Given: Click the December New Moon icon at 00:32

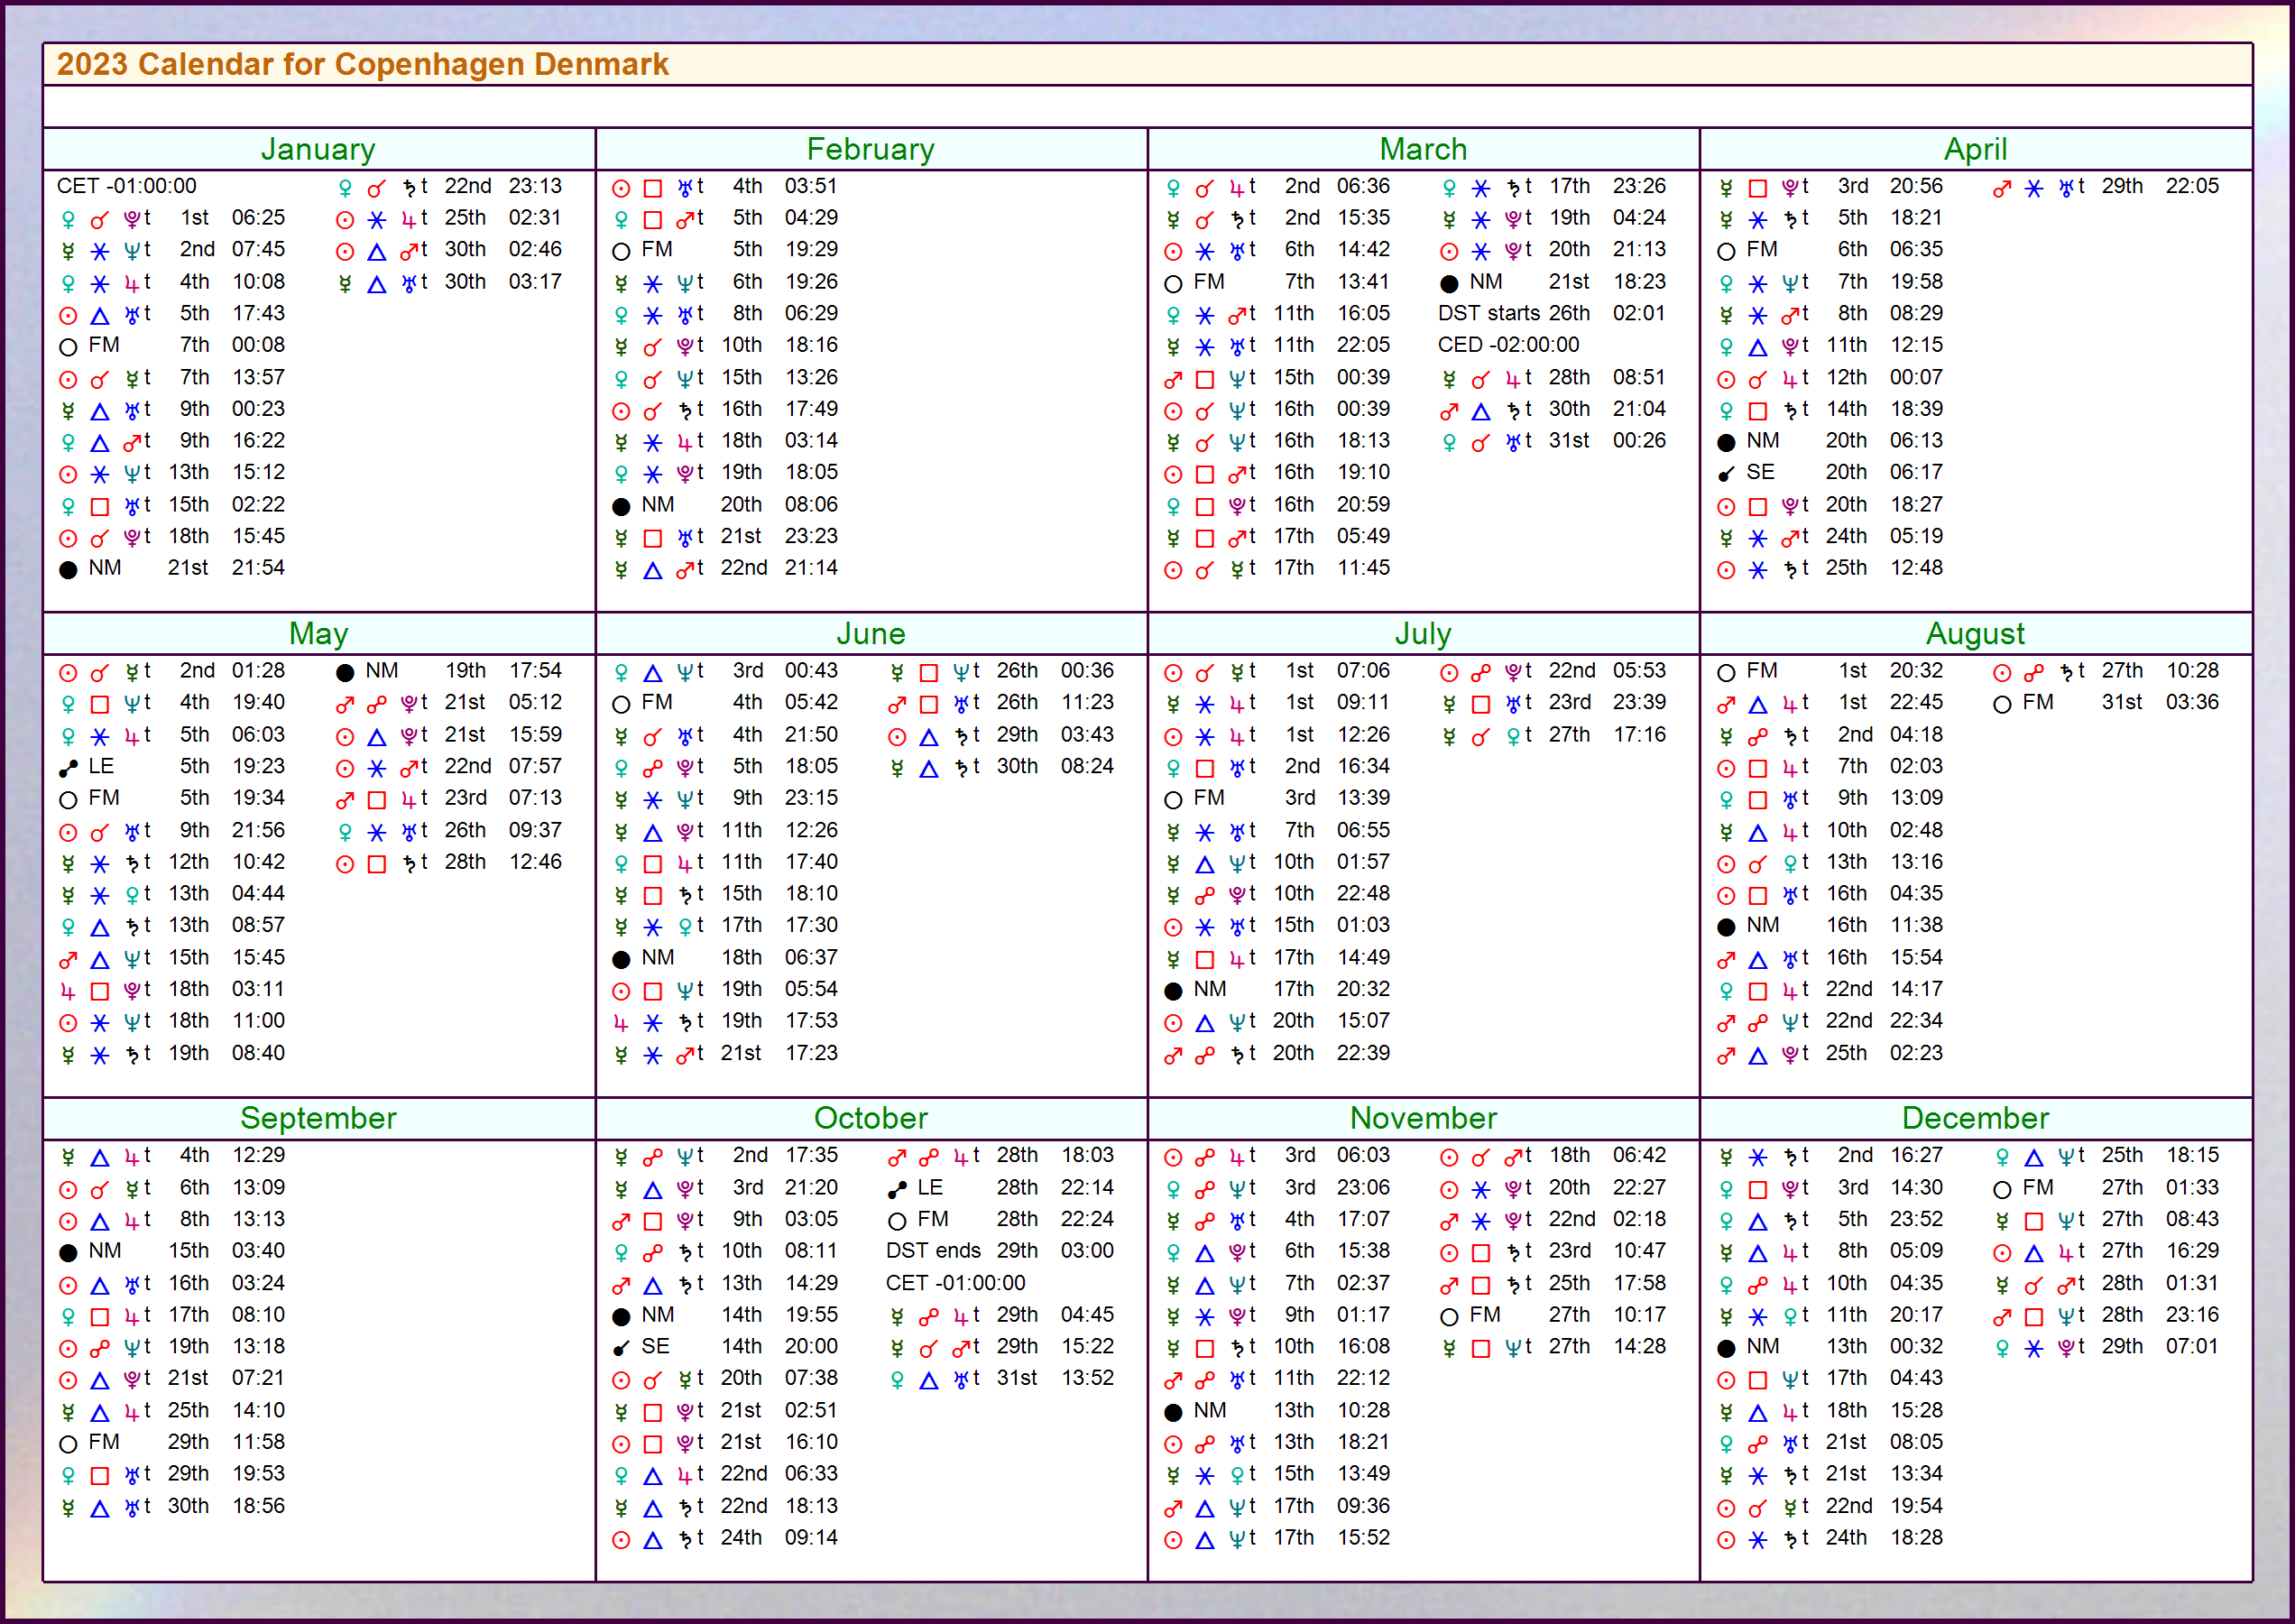Looking at the screenshot, I should click(x=1726, y=1348).
